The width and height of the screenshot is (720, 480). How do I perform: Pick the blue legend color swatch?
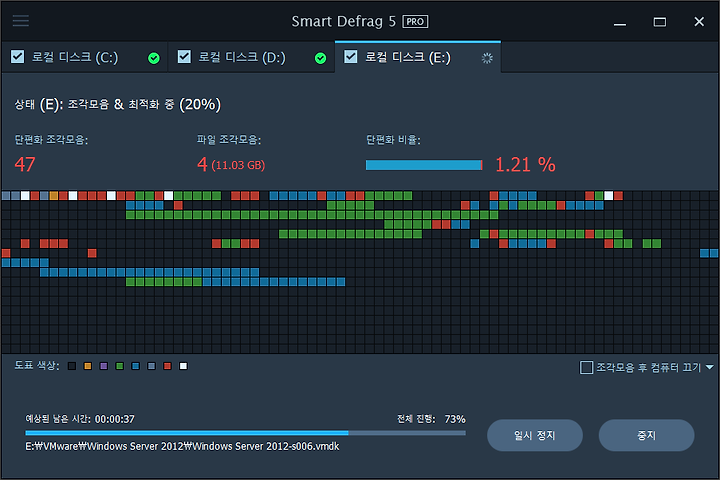(x=135, y=366)
